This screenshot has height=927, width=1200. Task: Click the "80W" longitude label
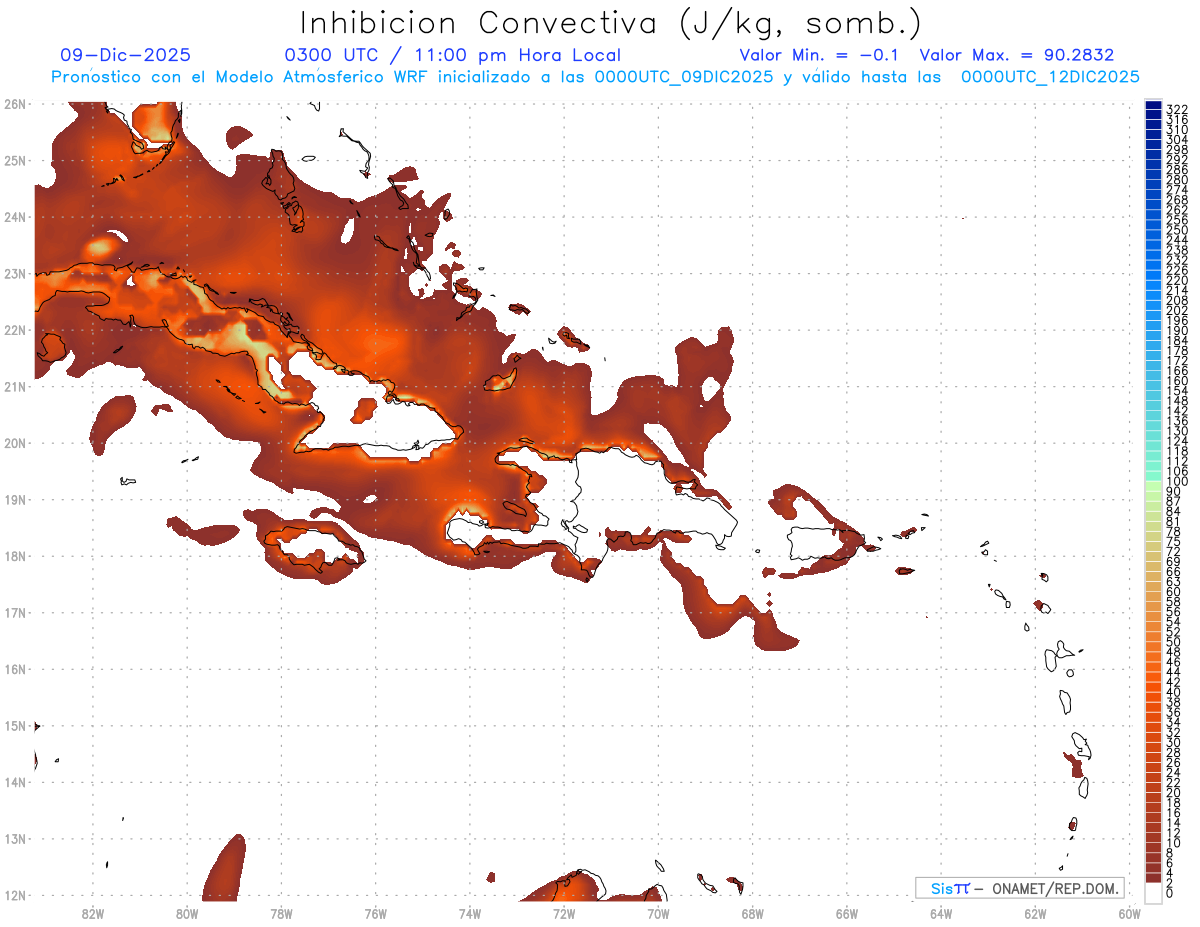(x=187, y=912)
